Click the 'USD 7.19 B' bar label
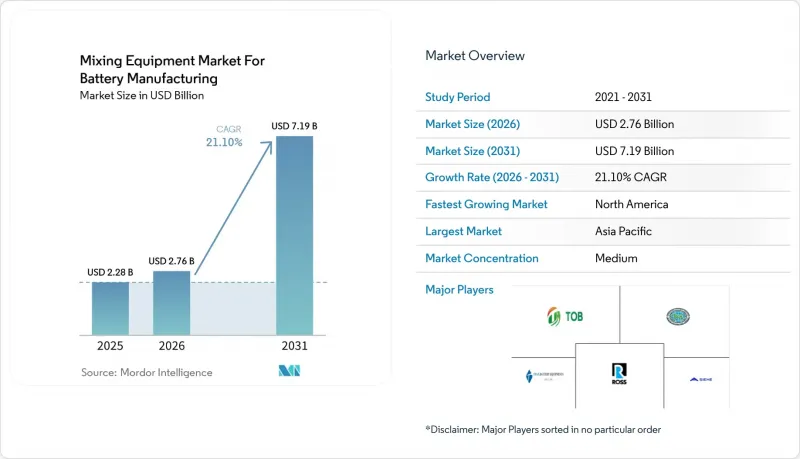 click(x=294, y=126)
